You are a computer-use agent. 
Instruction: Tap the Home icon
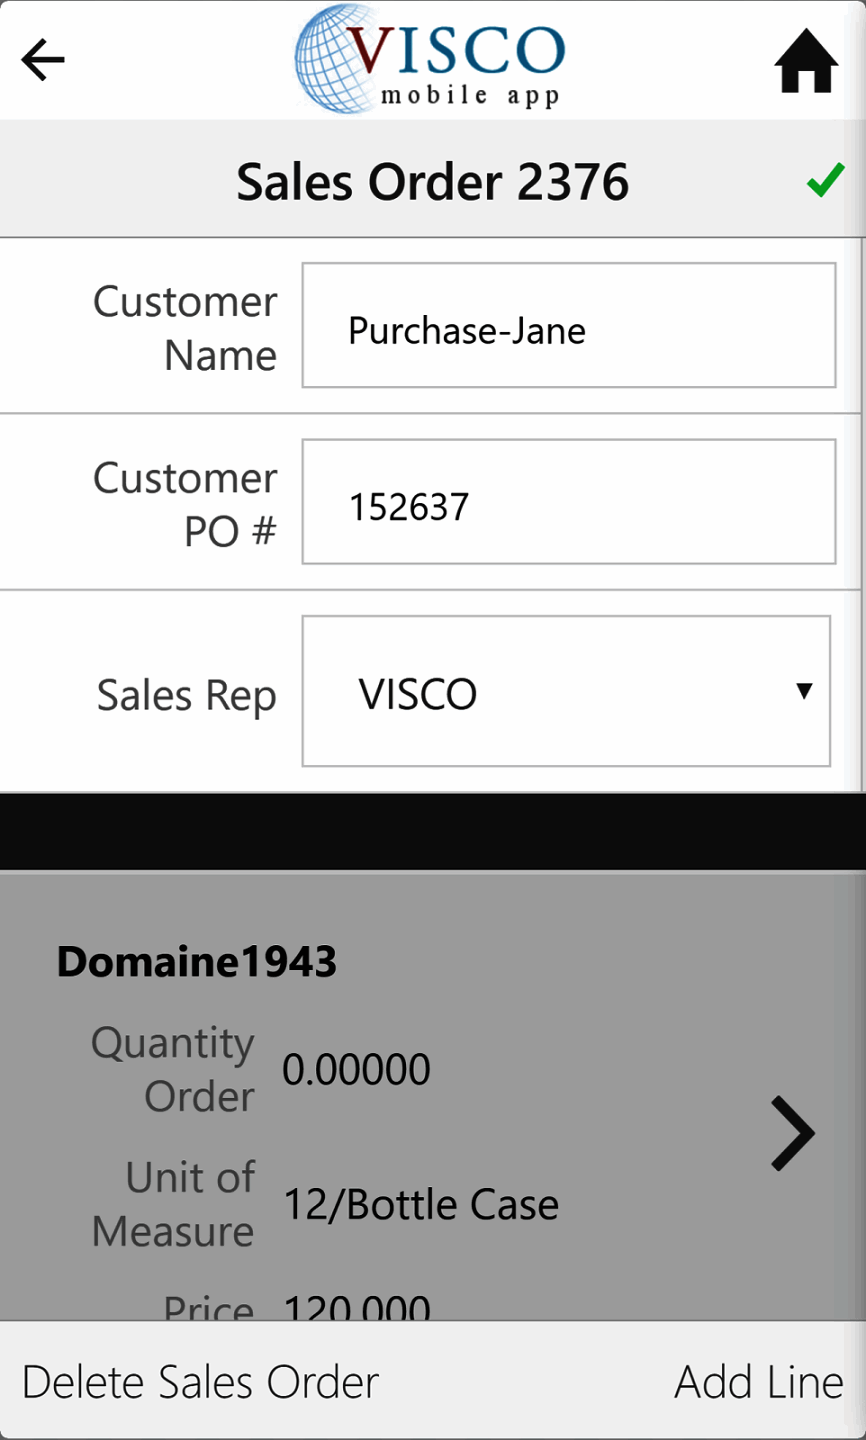coord(806,61)
